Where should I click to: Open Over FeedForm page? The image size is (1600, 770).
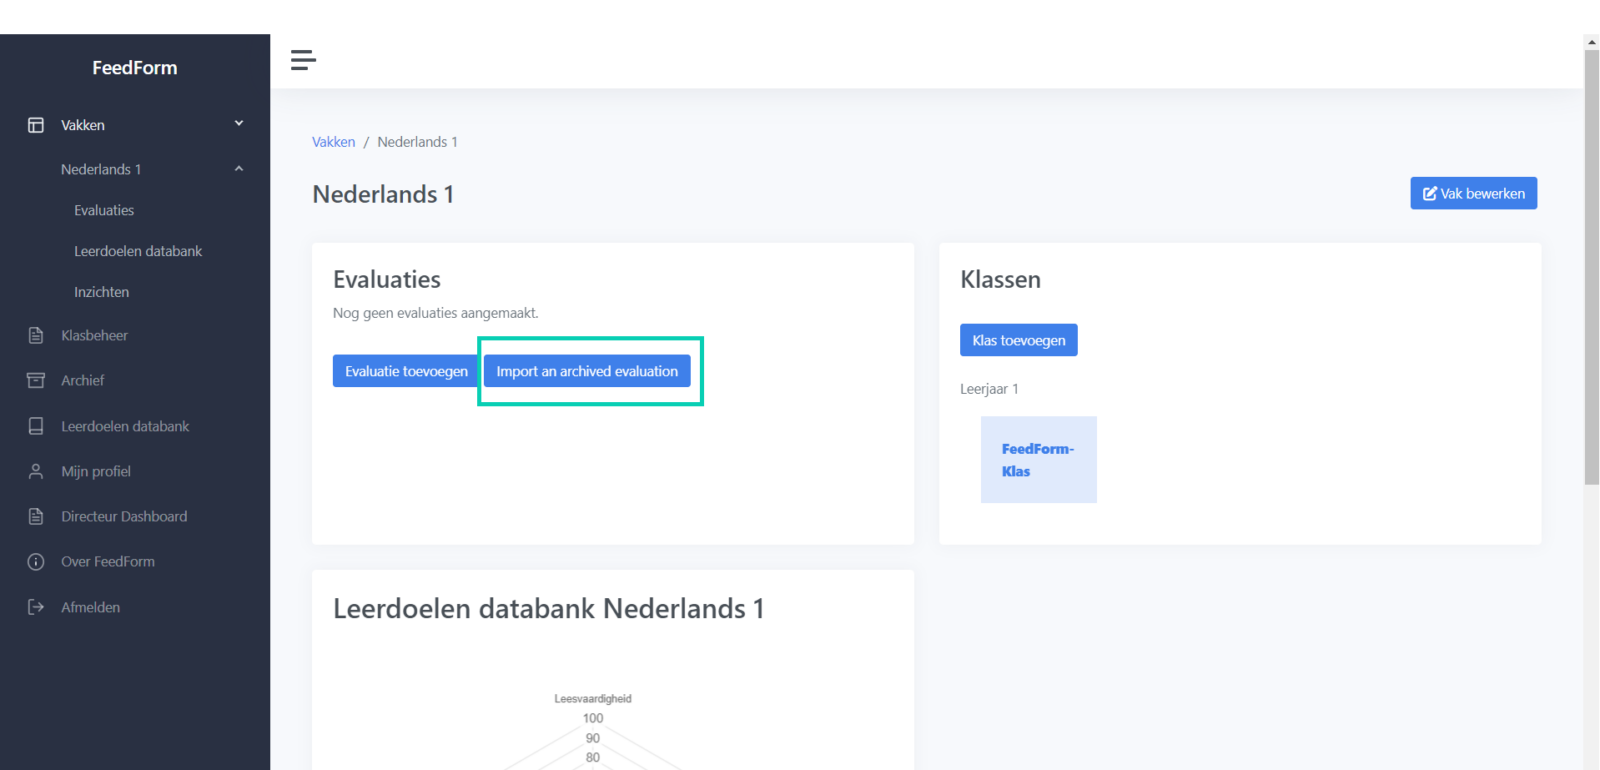[x=108, y=562]
